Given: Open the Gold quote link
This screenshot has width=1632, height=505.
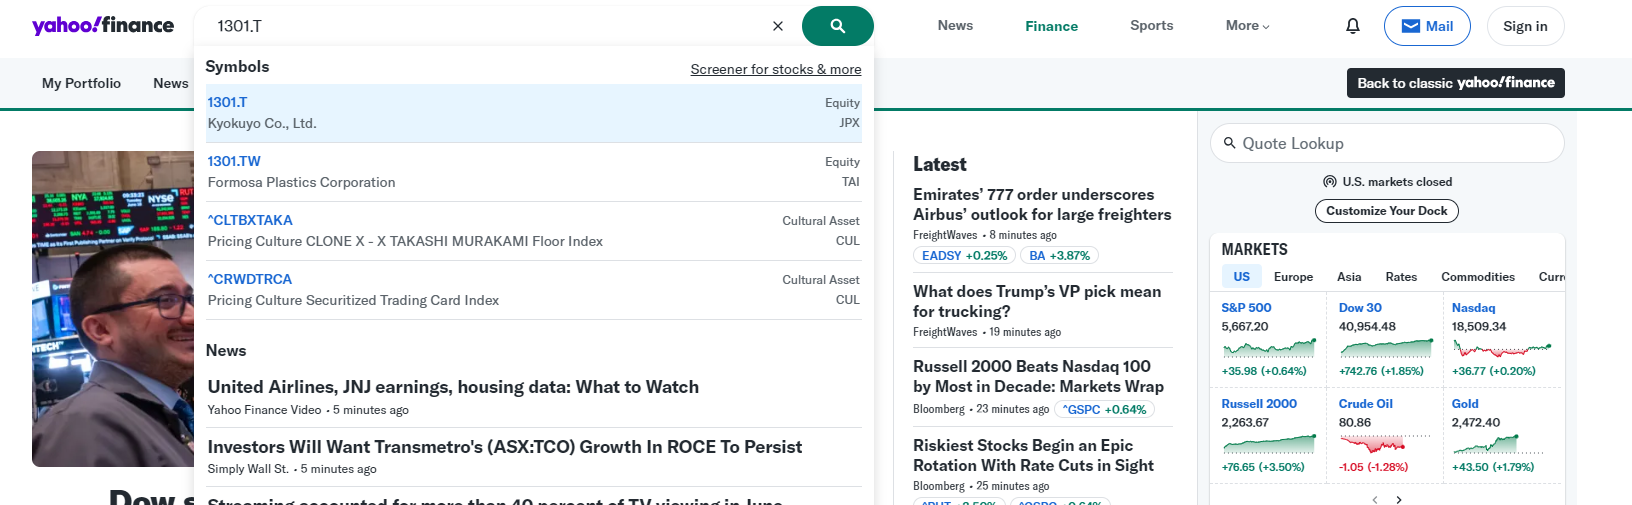Looking at the screenshot, I should pos(1465,404).
